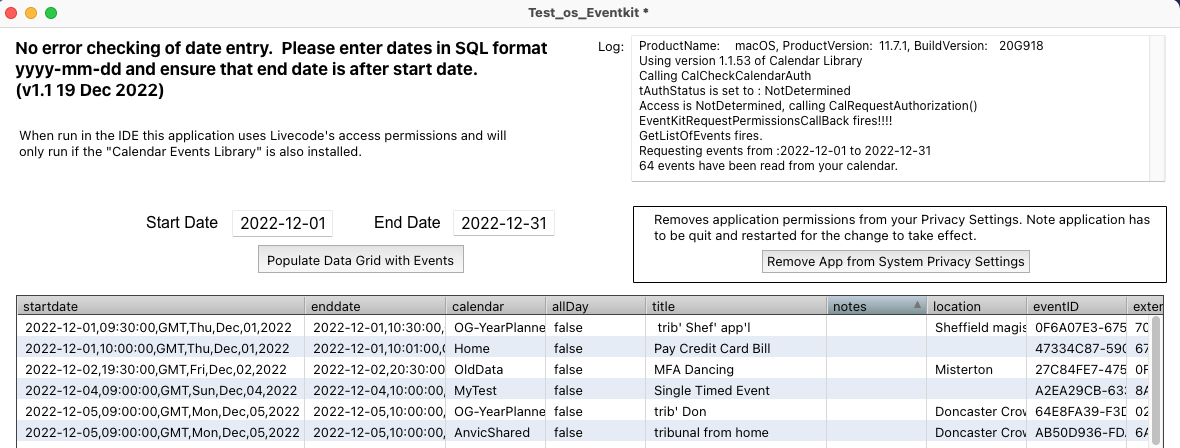Focus the End Date field
The image size is (1180, 448).
coord(503,224)
